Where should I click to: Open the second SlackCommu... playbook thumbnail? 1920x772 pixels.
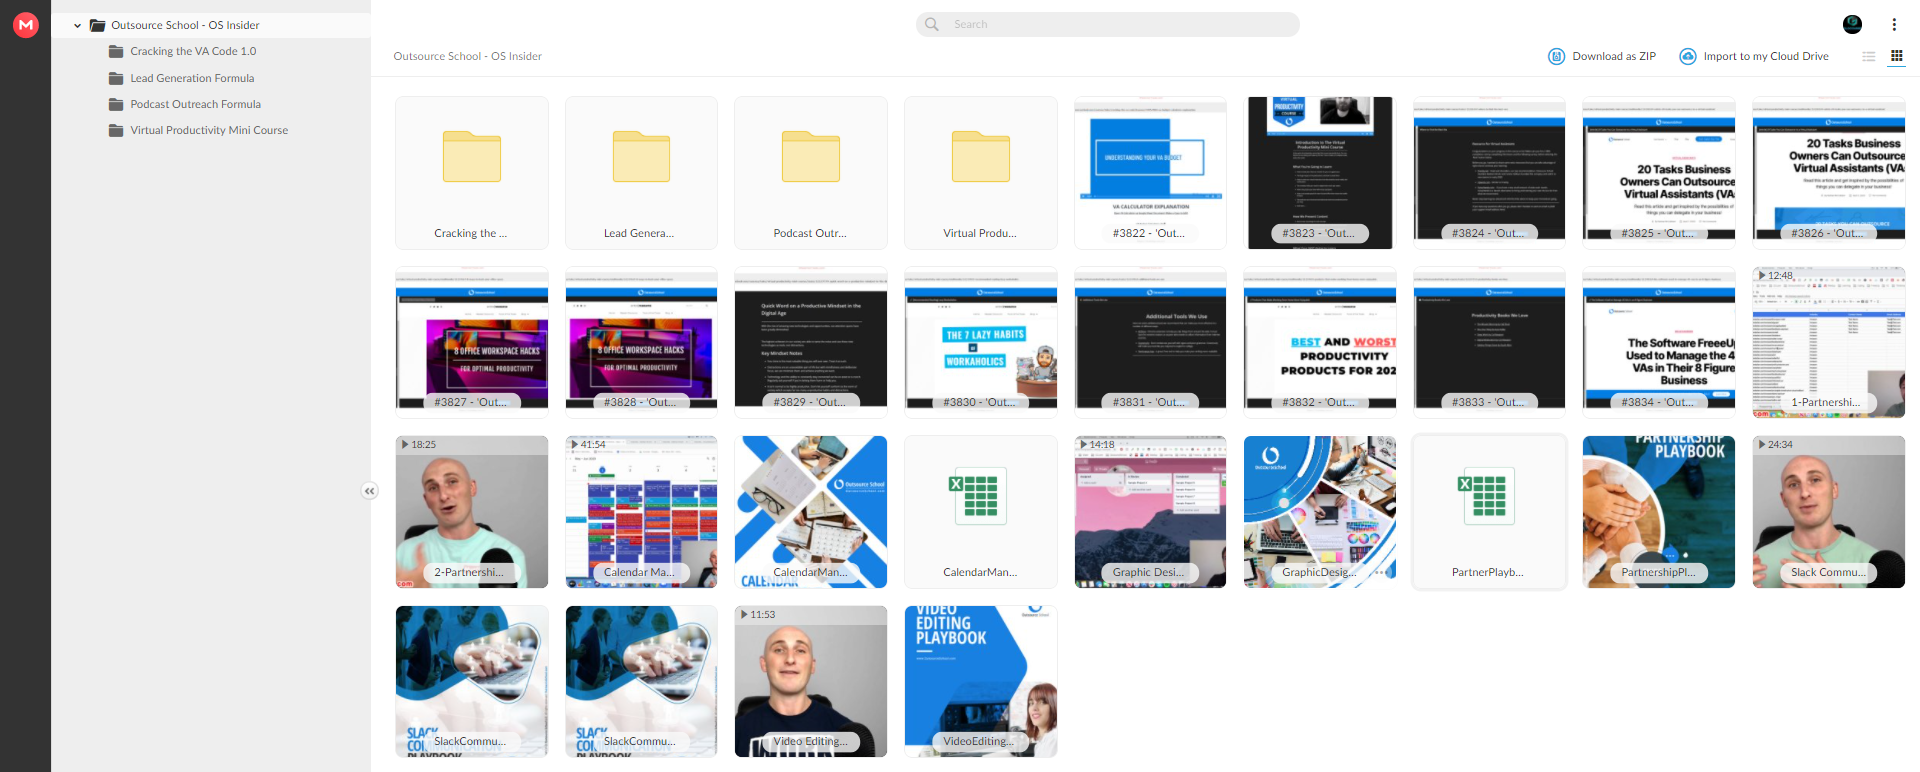[641, 681]
